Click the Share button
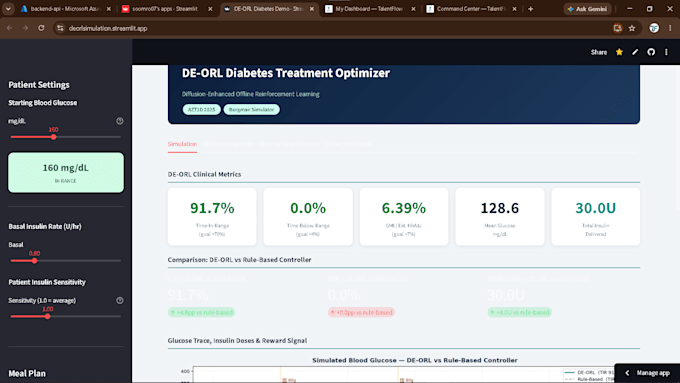Screen dimensions: 680x383 598,52
